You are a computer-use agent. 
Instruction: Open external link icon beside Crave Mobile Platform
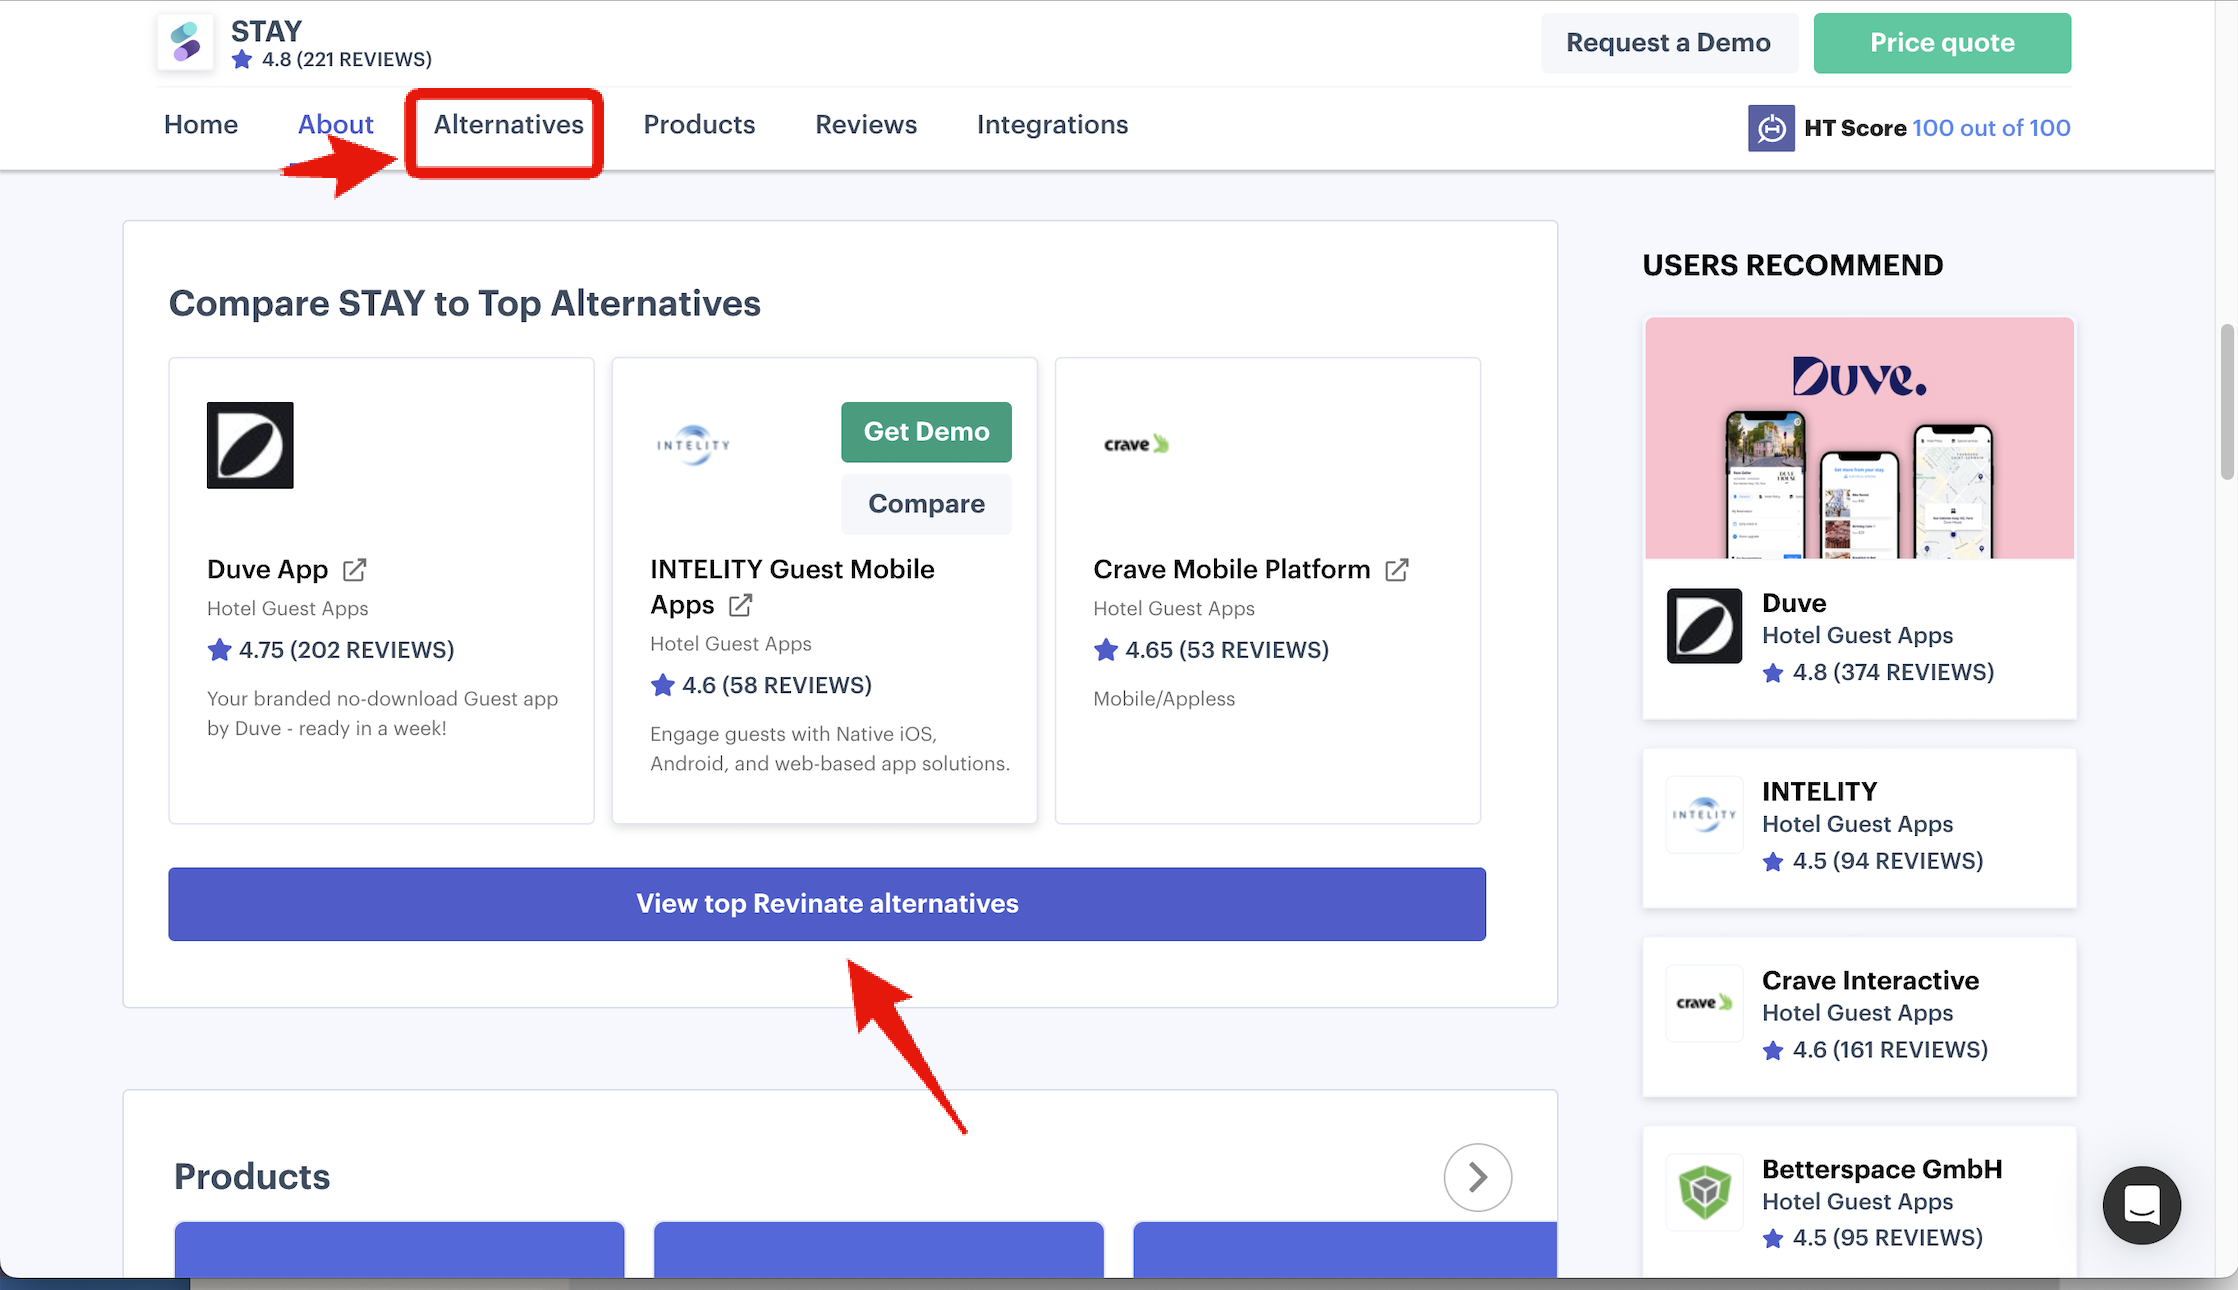pos(1396,570)
